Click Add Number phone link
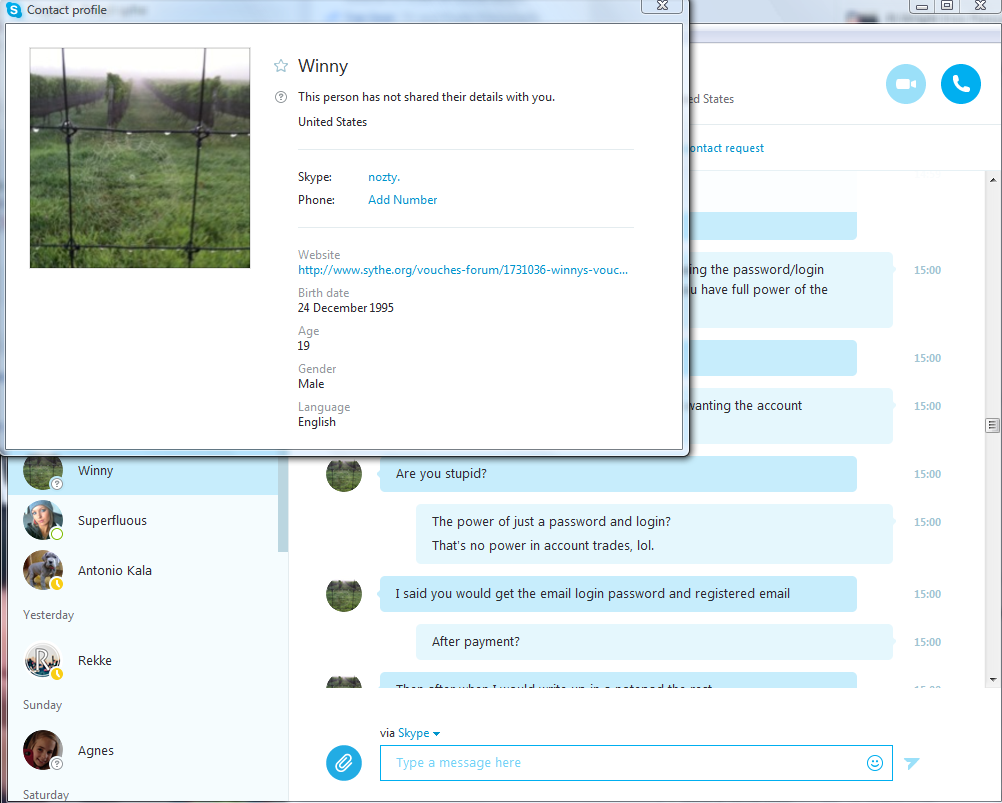 click(403, 200)
